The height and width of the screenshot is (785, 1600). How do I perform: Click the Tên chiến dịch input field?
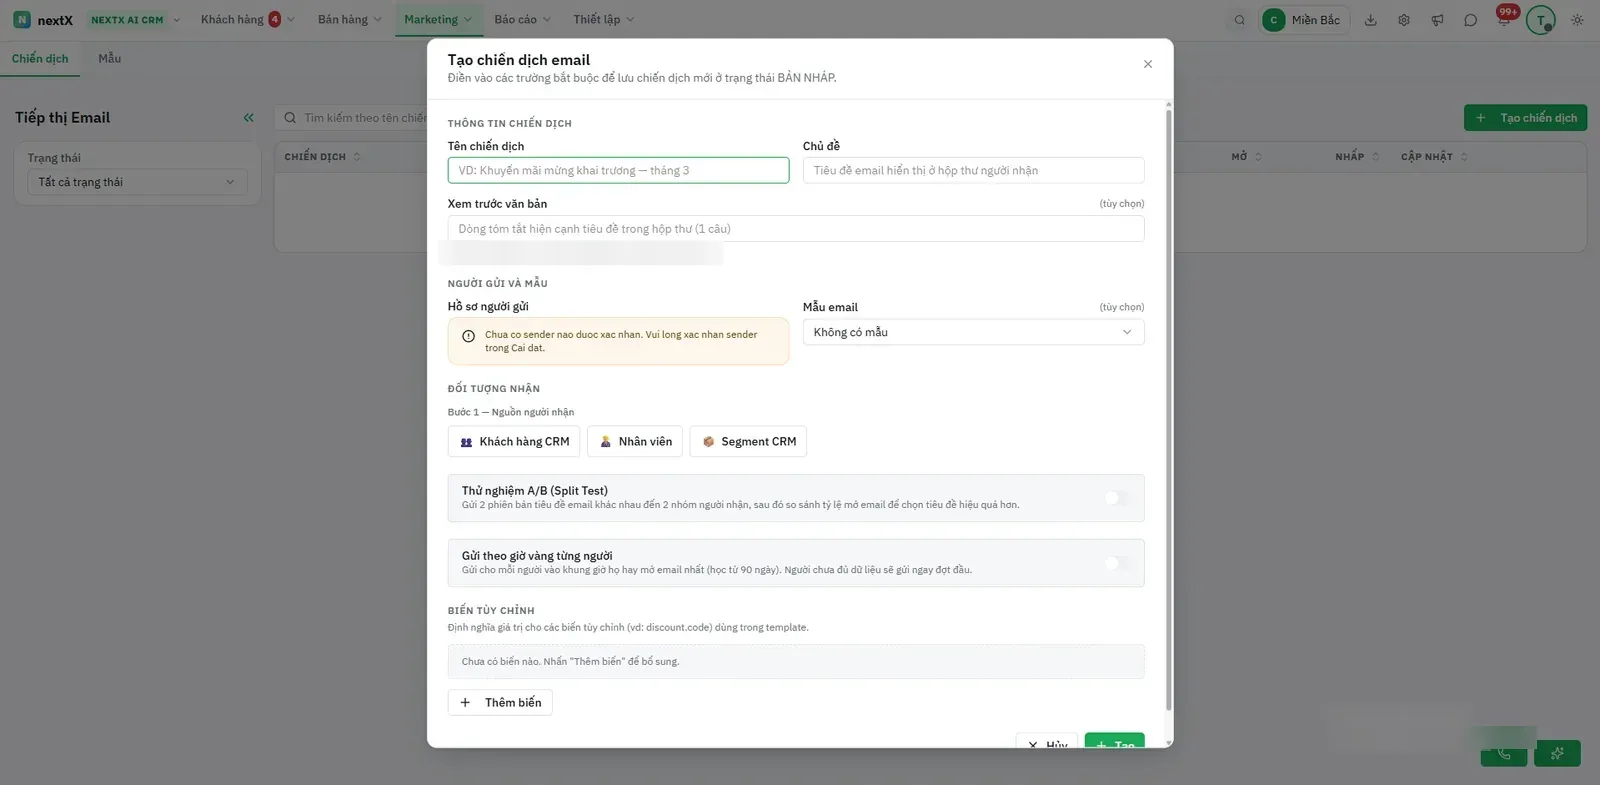pyautogui.click(x=618, y=171)
